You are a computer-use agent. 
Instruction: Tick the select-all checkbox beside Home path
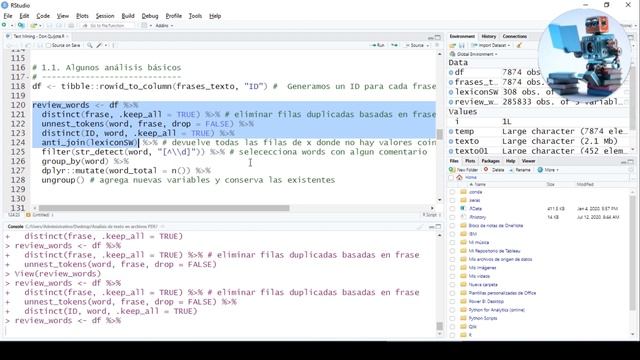click(451, 178)
